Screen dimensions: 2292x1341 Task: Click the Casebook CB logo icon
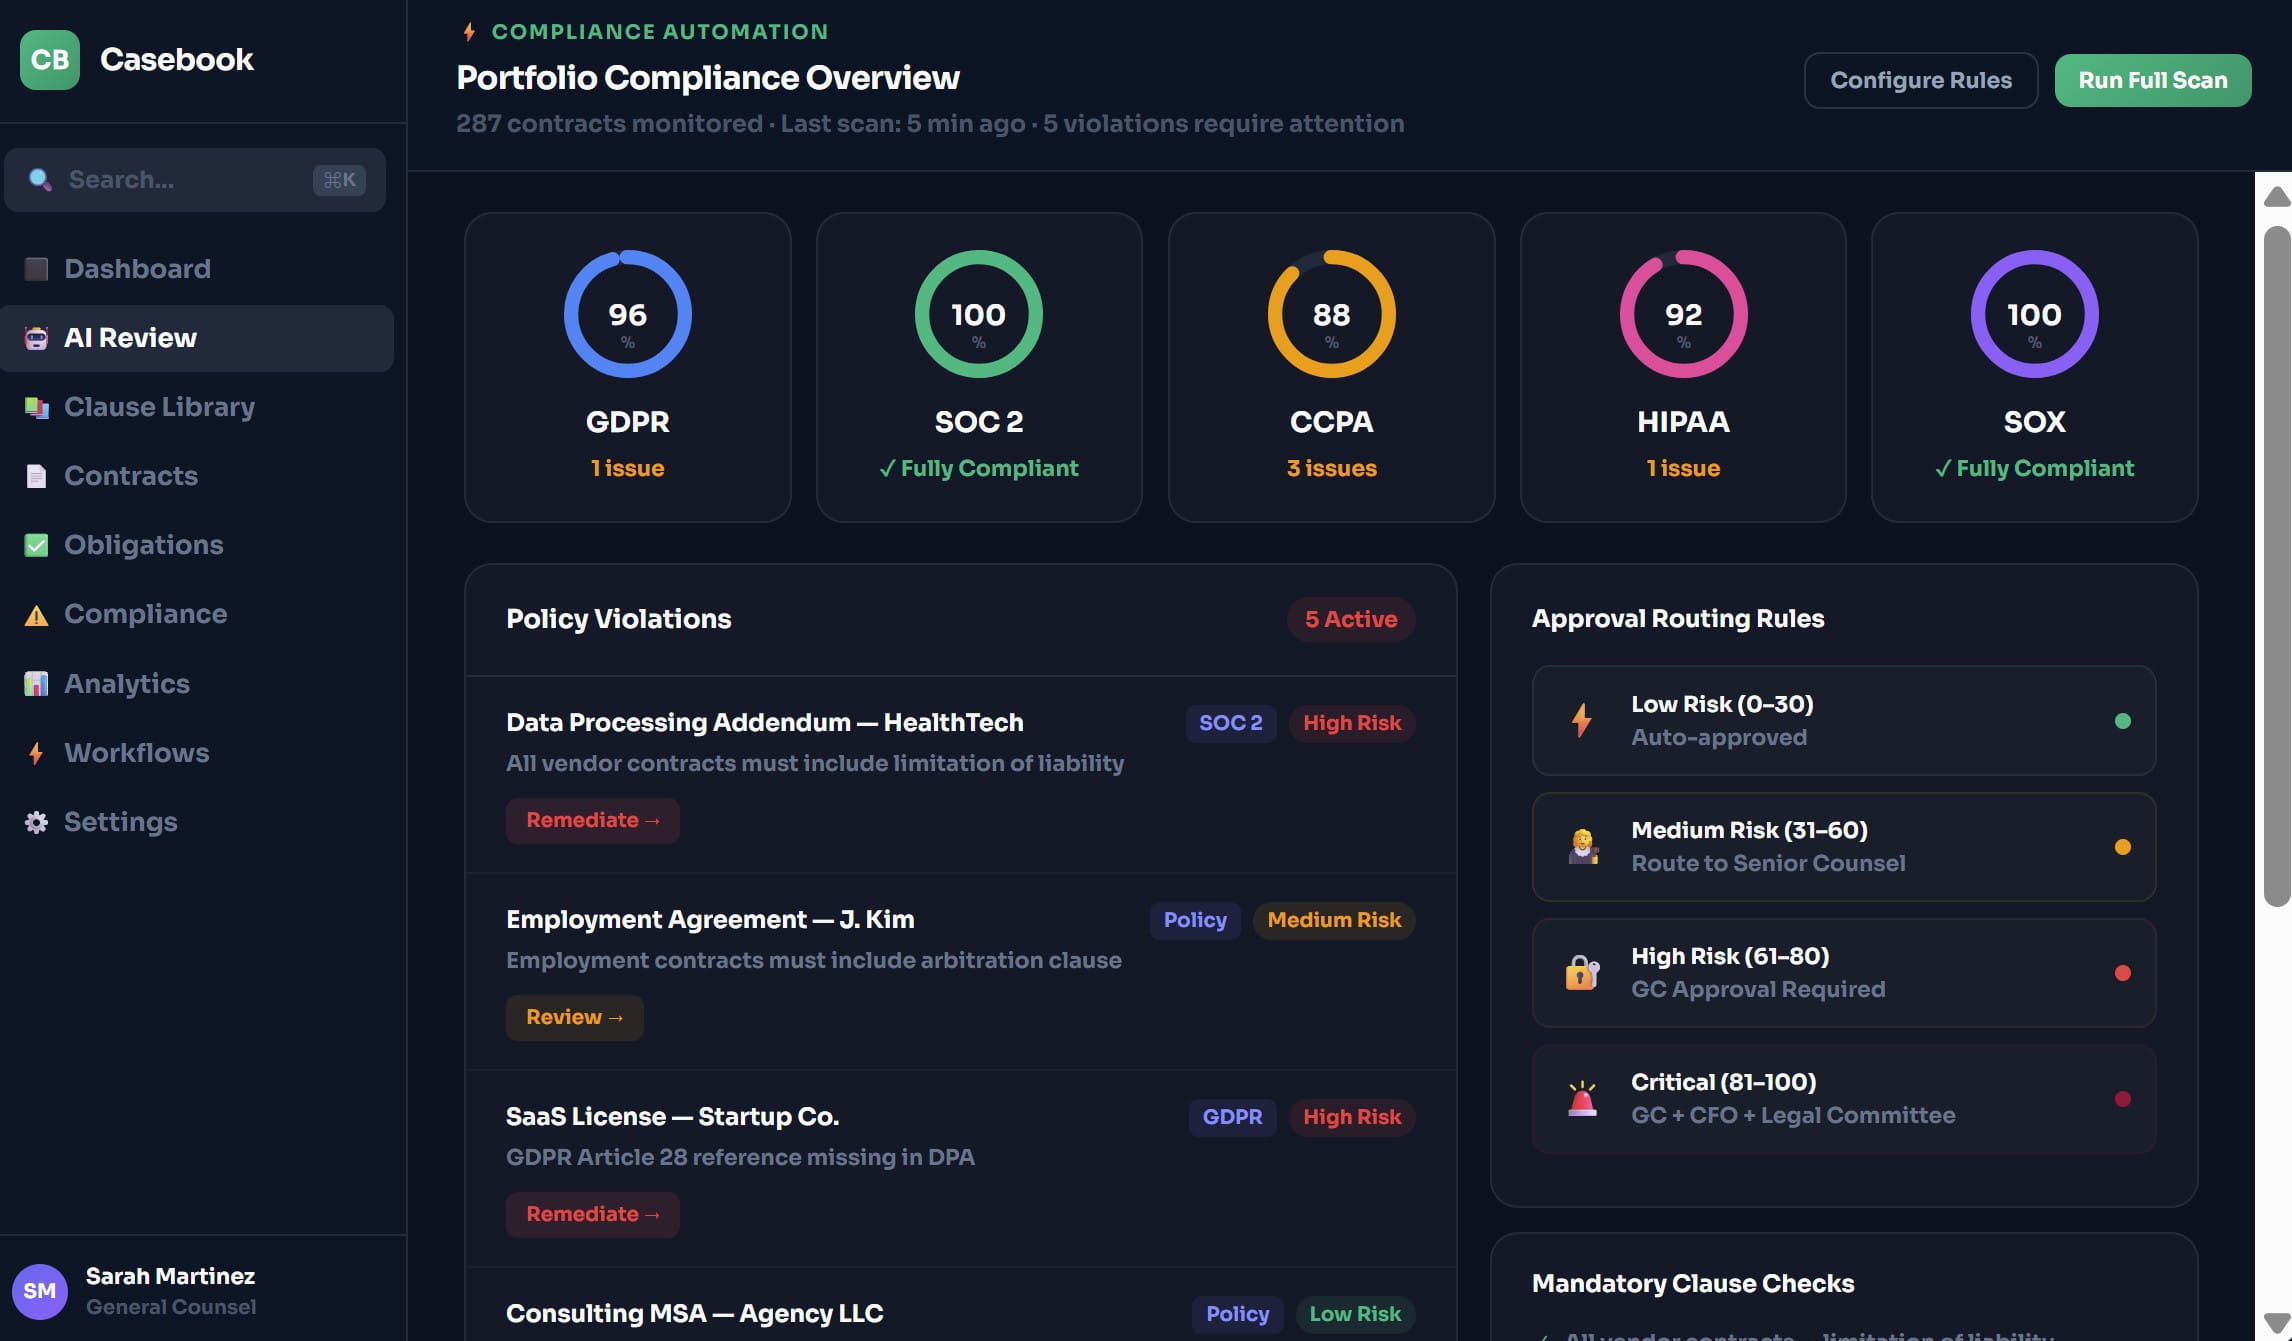pos(49,60)
